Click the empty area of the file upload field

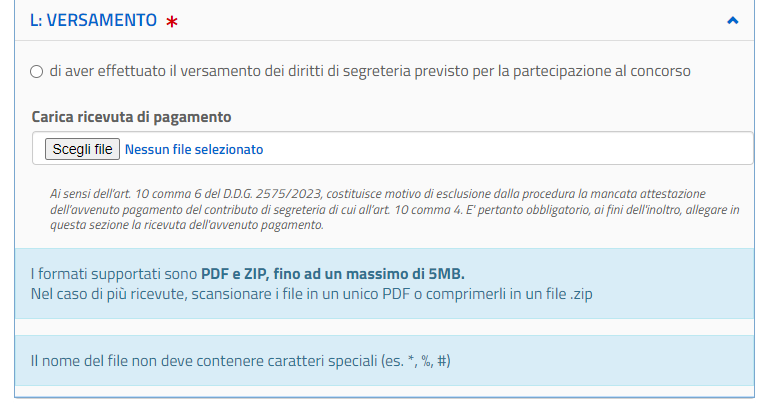[500, 149]
